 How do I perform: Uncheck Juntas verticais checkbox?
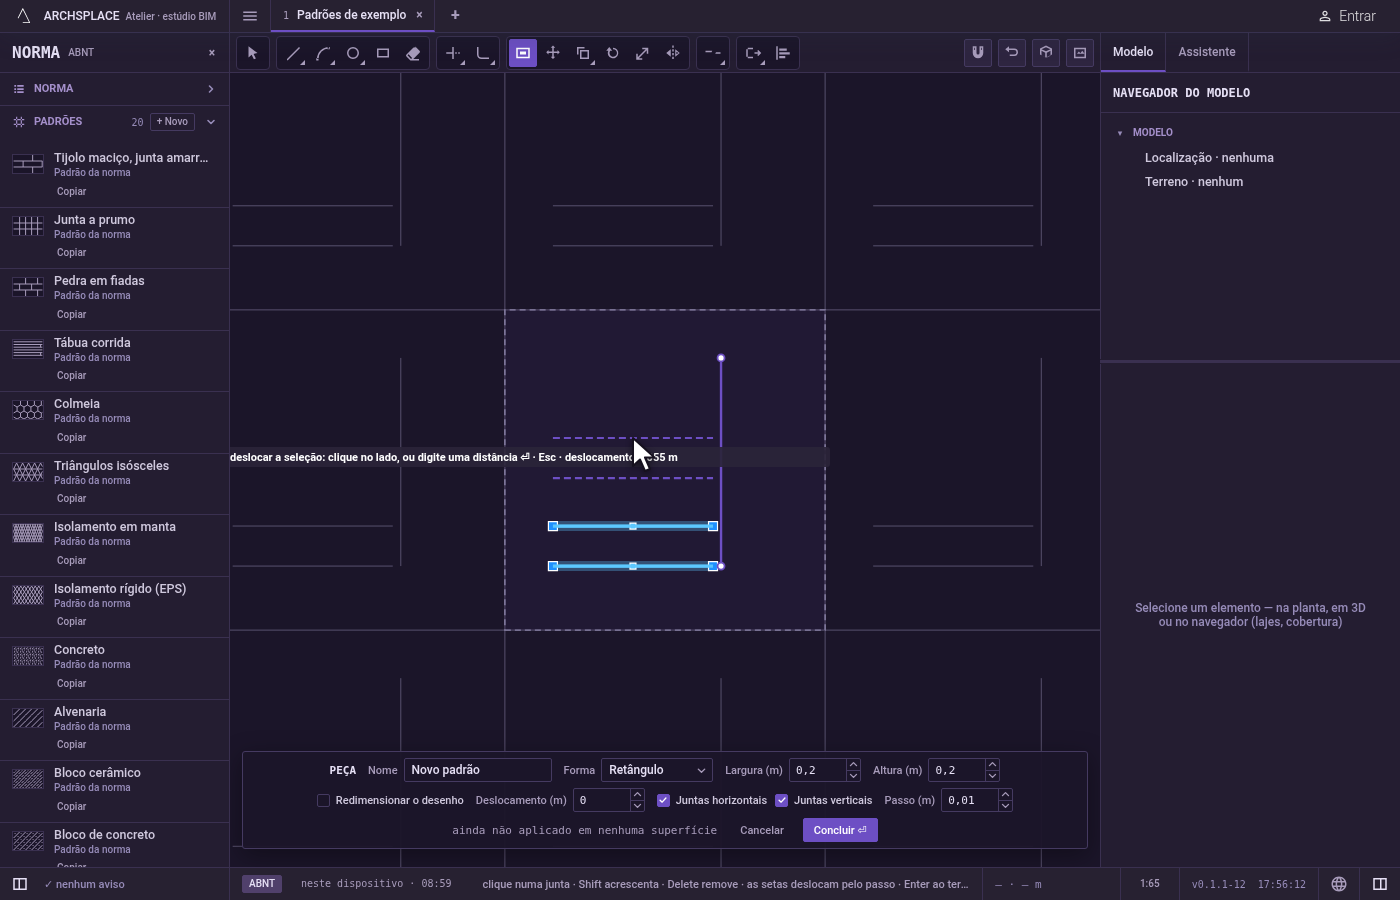[781, 800]
